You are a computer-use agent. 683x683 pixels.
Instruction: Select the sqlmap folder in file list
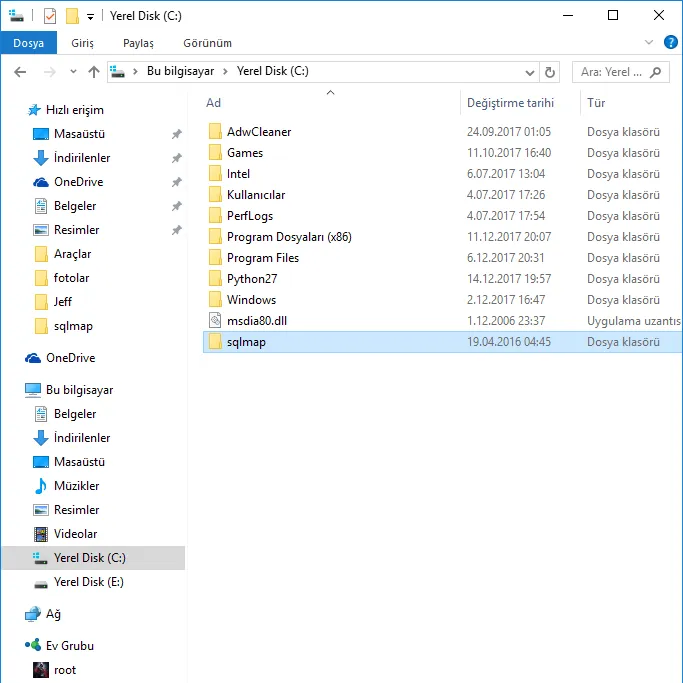443,342
